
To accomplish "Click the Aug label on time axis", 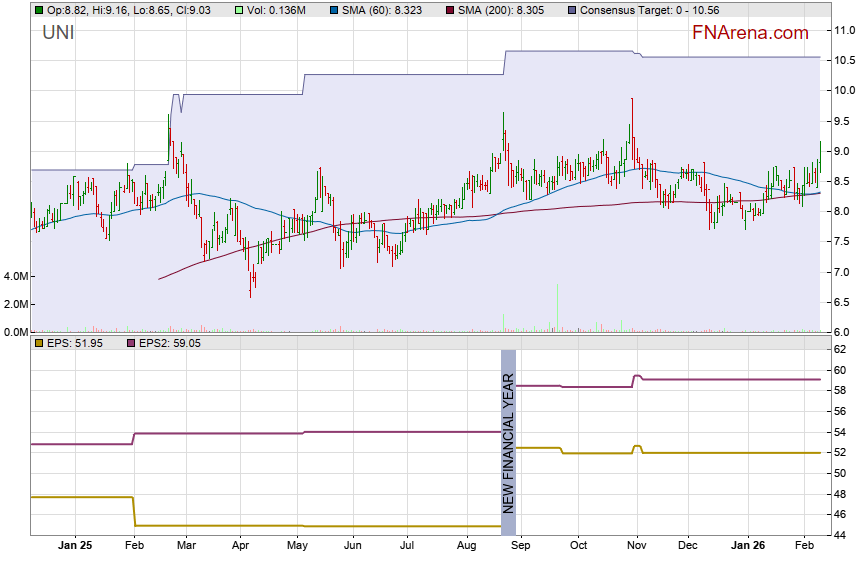I will 465,546.
